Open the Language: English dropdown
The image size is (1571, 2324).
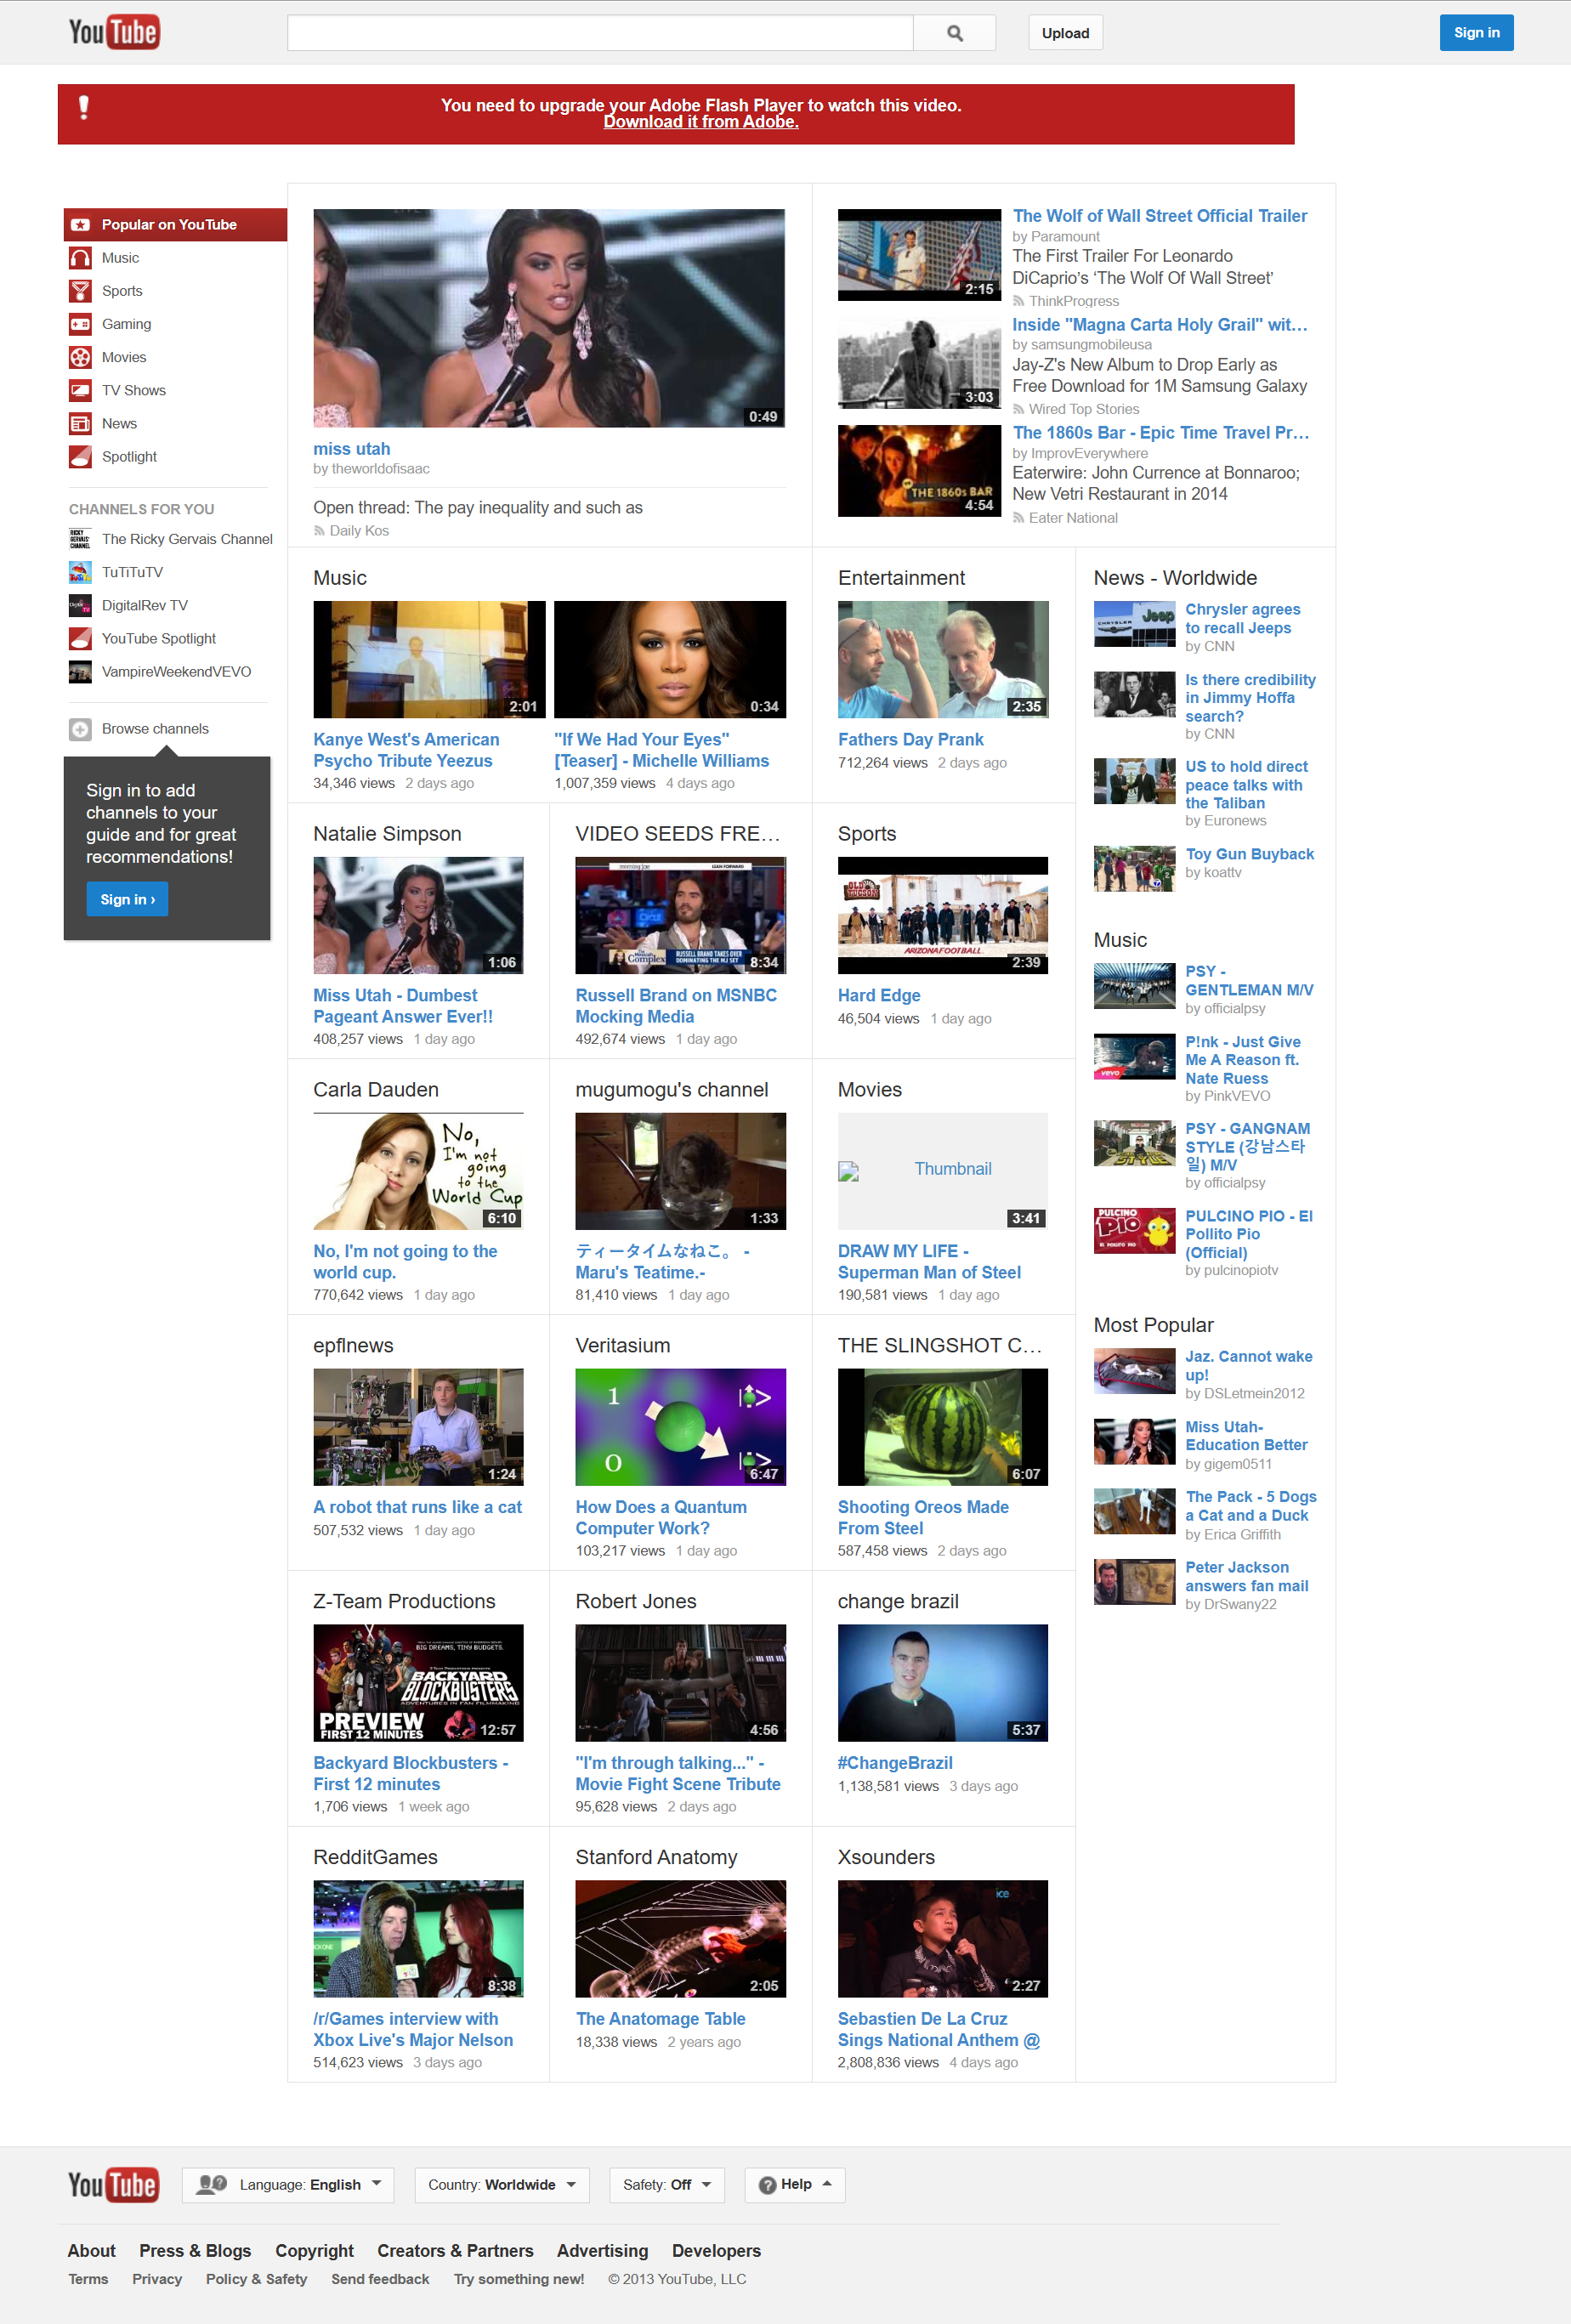tap(288, 2185)
